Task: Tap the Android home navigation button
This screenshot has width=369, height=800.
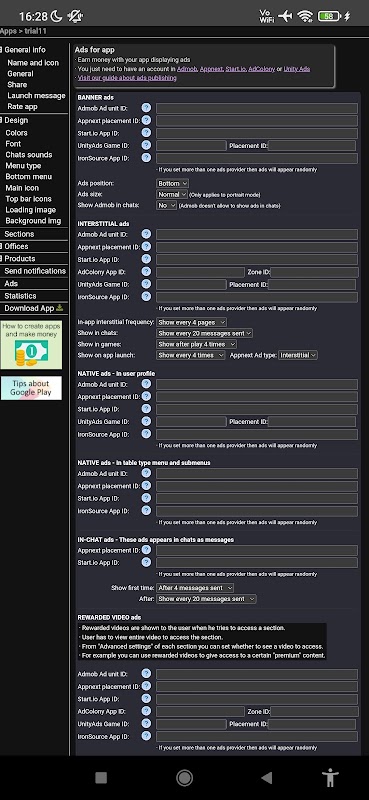Action: [184, 777]
